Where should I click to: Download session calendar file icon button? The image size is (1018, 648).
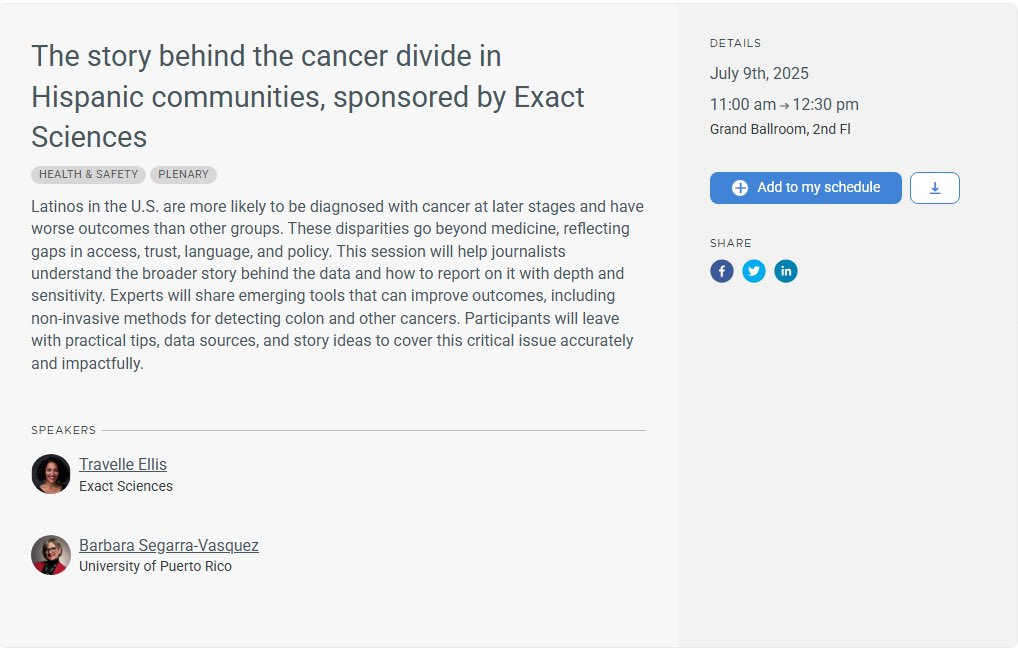pos(934,188)
